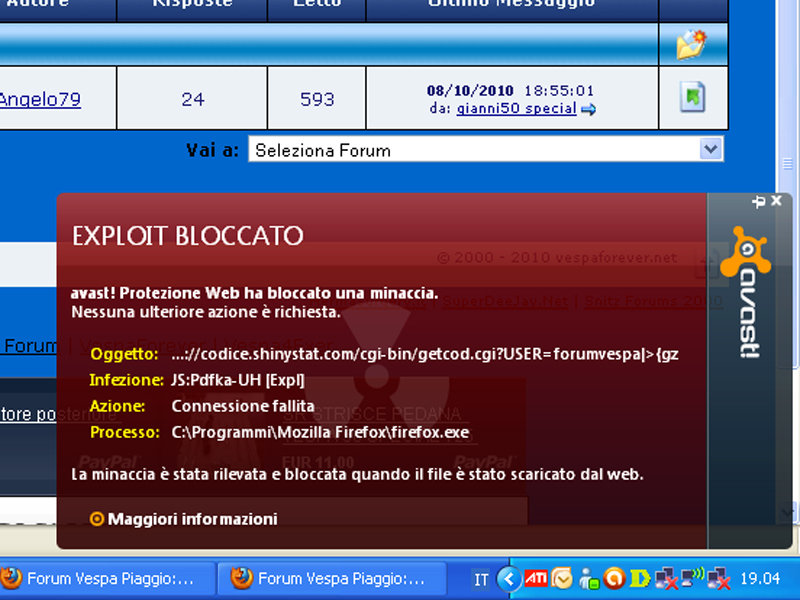Click the yellow-green D tray icon
The width and height of the screenshot is (800, 600).
[640, 579]
